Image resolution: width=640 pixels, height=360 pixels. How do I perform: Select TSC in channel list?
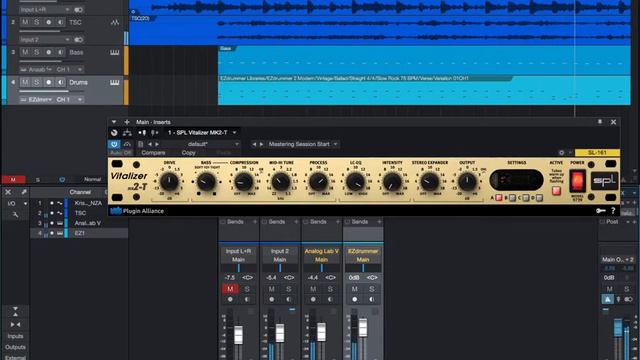tap(80, 213)
